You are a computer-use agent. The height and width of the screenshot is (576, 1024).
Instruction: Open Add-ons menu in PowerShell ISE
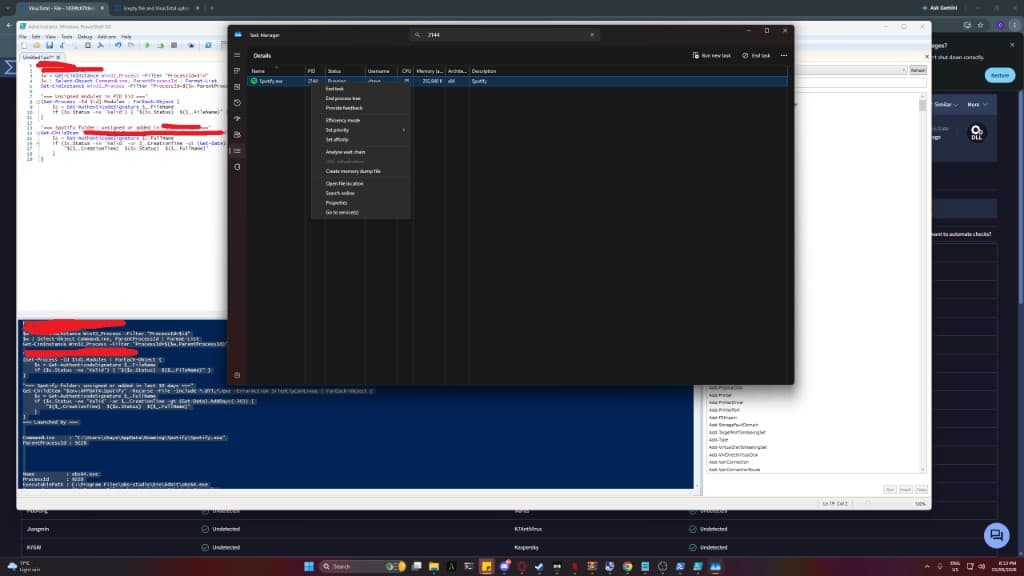pyautogui.click(x=107, y=37)
